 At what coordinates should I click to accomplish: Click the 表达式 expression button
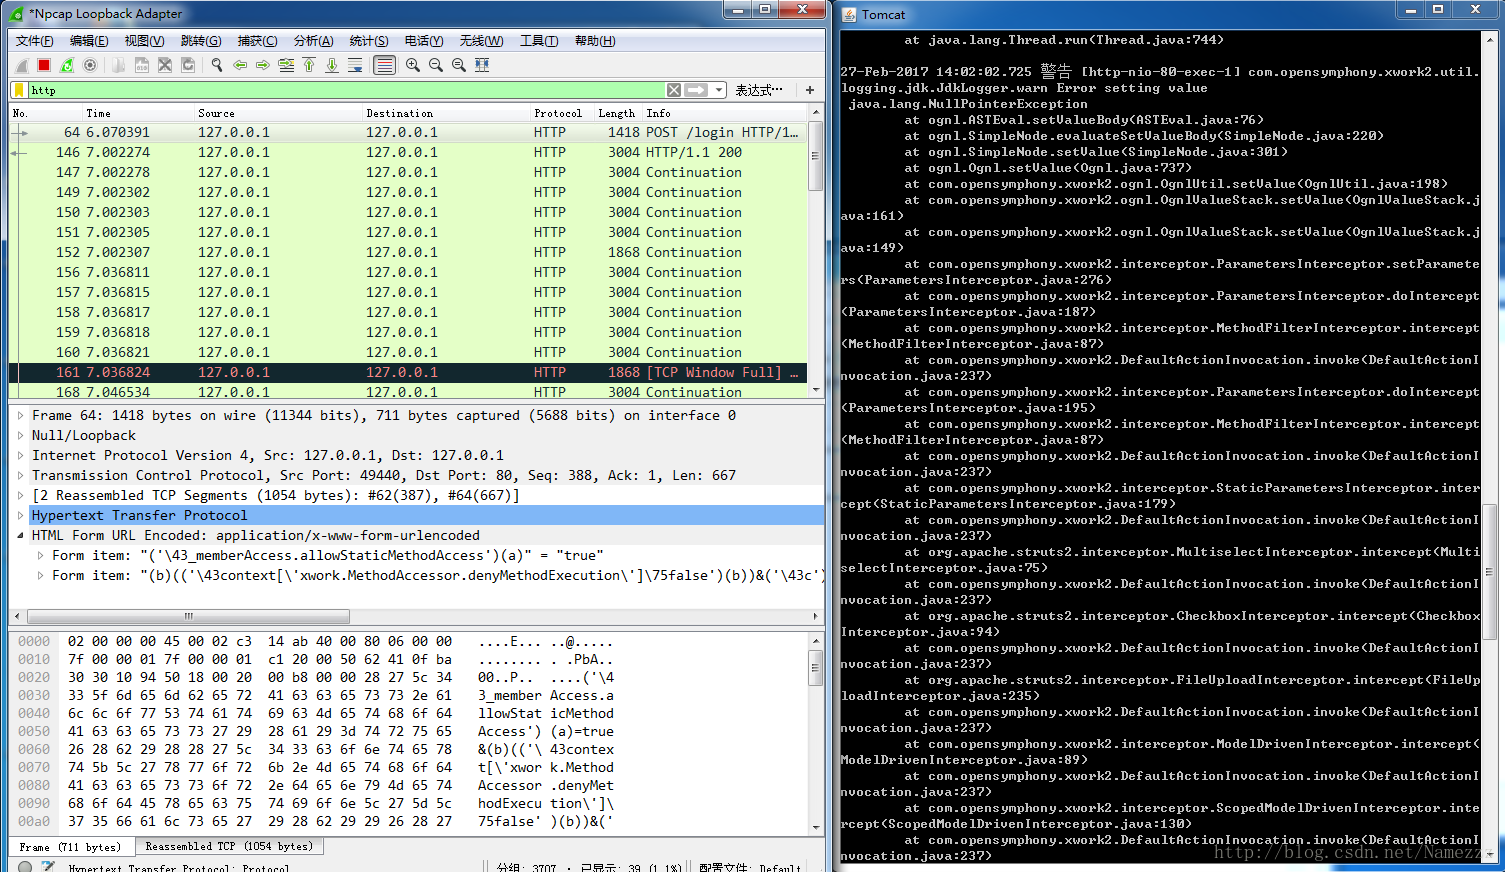tap(759, 90)
